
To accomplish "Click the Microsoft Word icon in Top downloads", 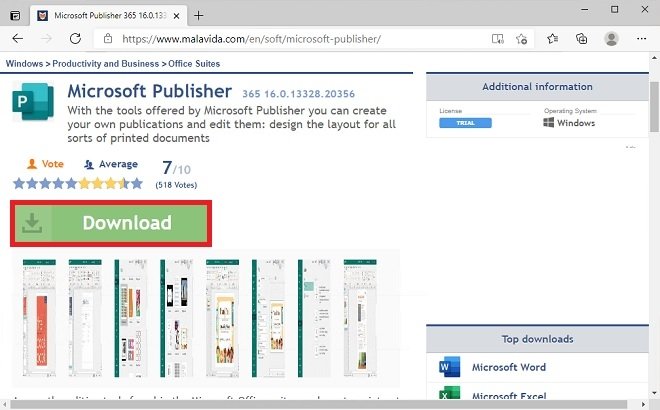I will (449, 367).
